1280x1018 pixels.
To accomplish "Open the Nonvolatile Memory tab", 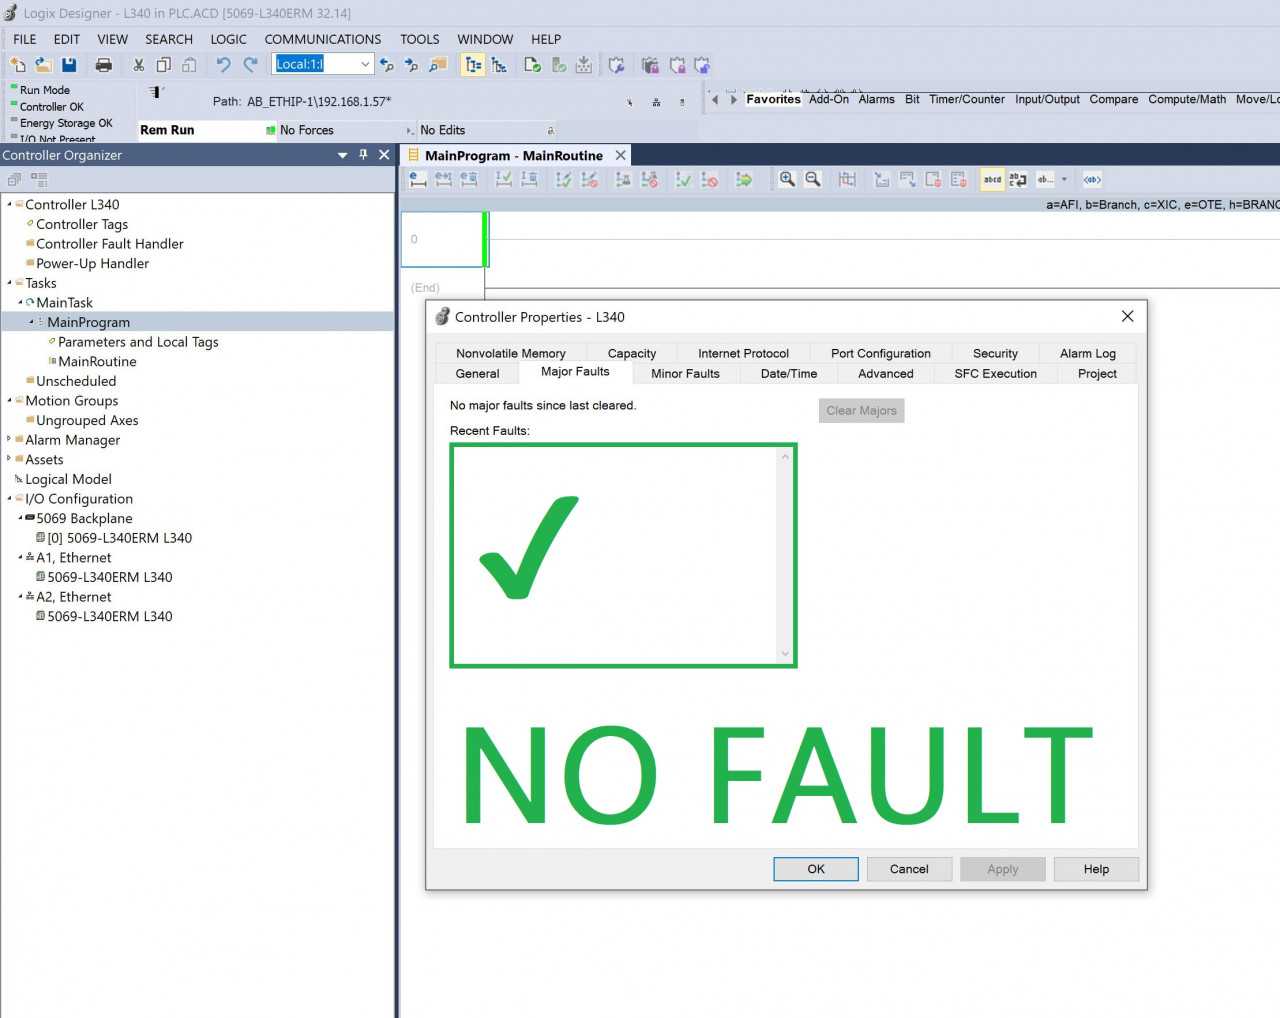I will click(x=511, y=353).
